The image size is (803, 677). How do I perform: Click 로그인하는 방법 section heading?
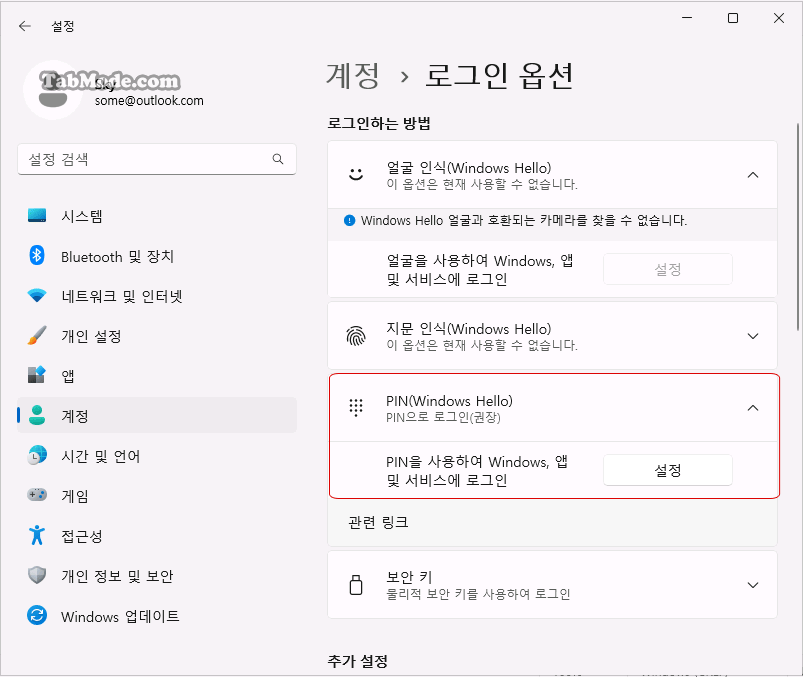click(379, 123)
